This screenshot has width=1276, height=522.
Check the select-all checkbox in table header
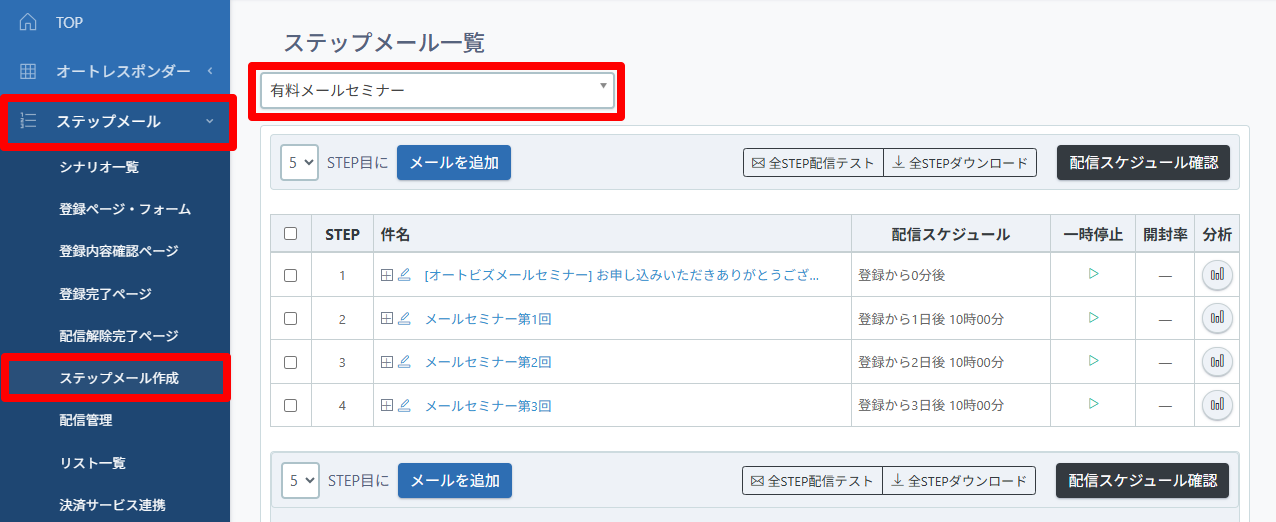pyautogui.click(x=291, y=234)
